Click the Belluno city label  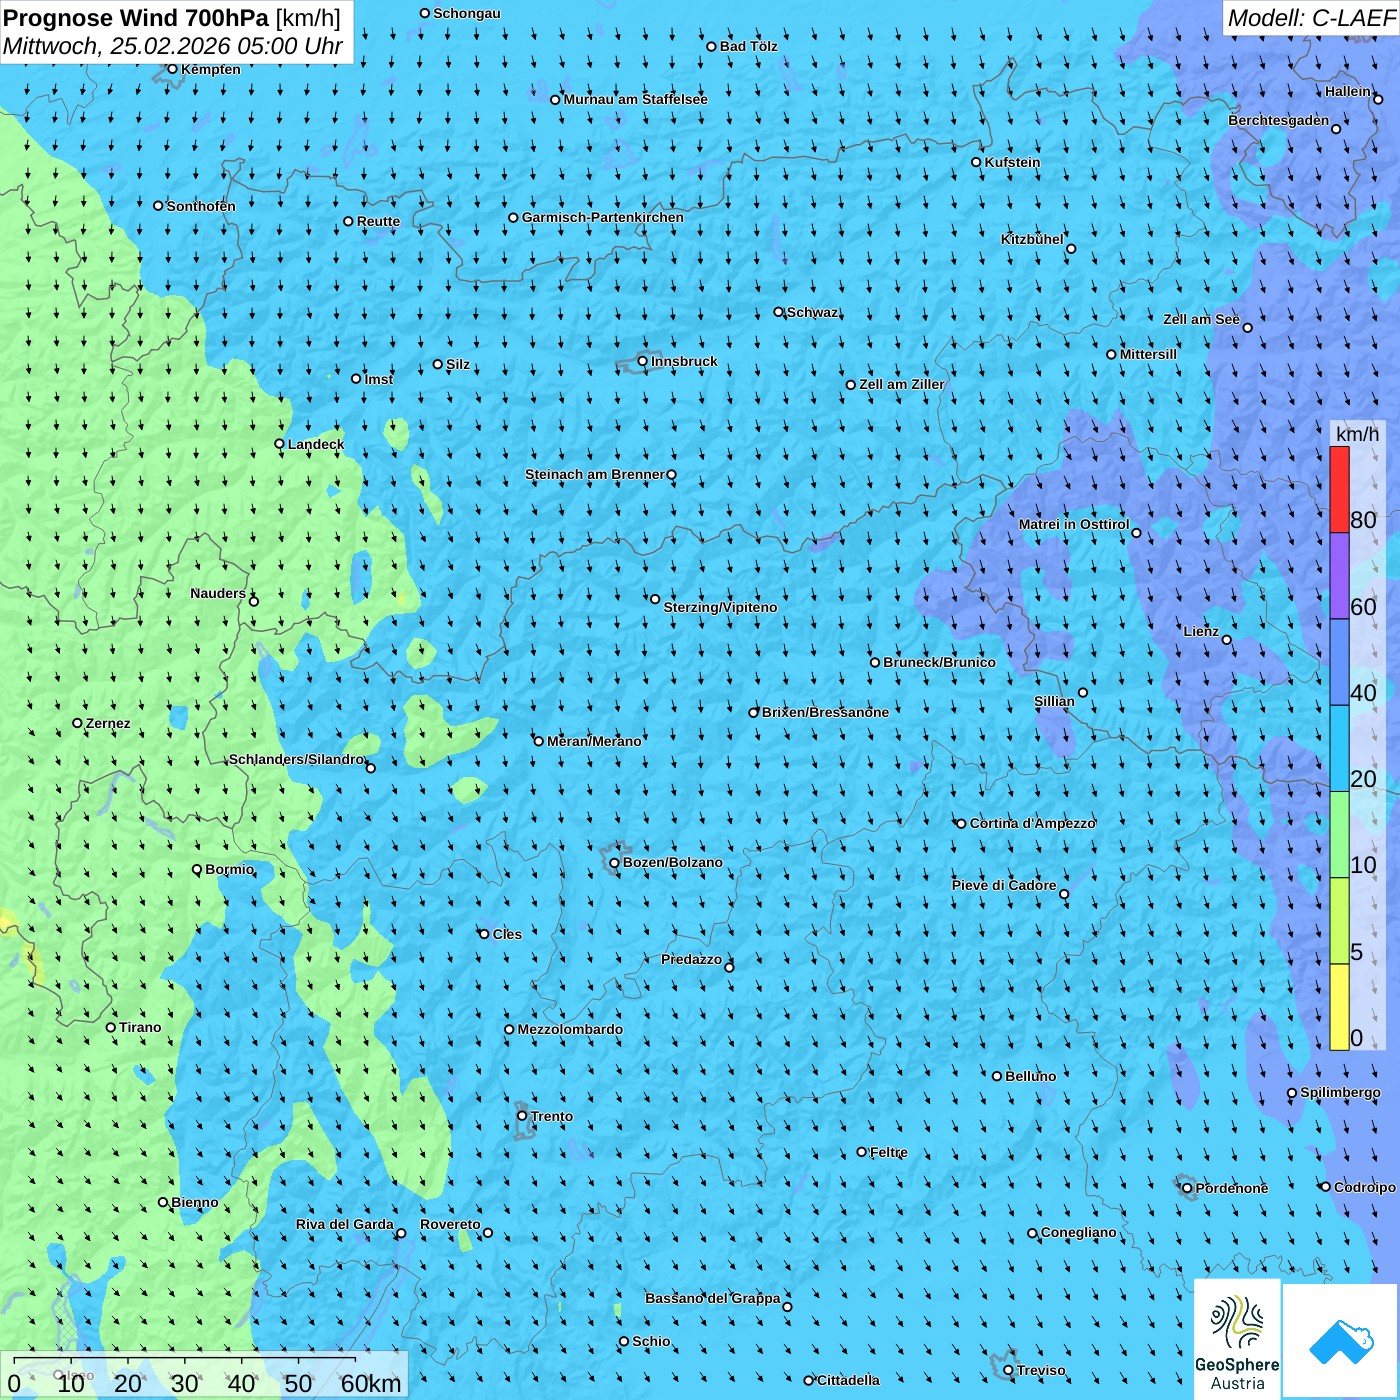(1030, 1076)
